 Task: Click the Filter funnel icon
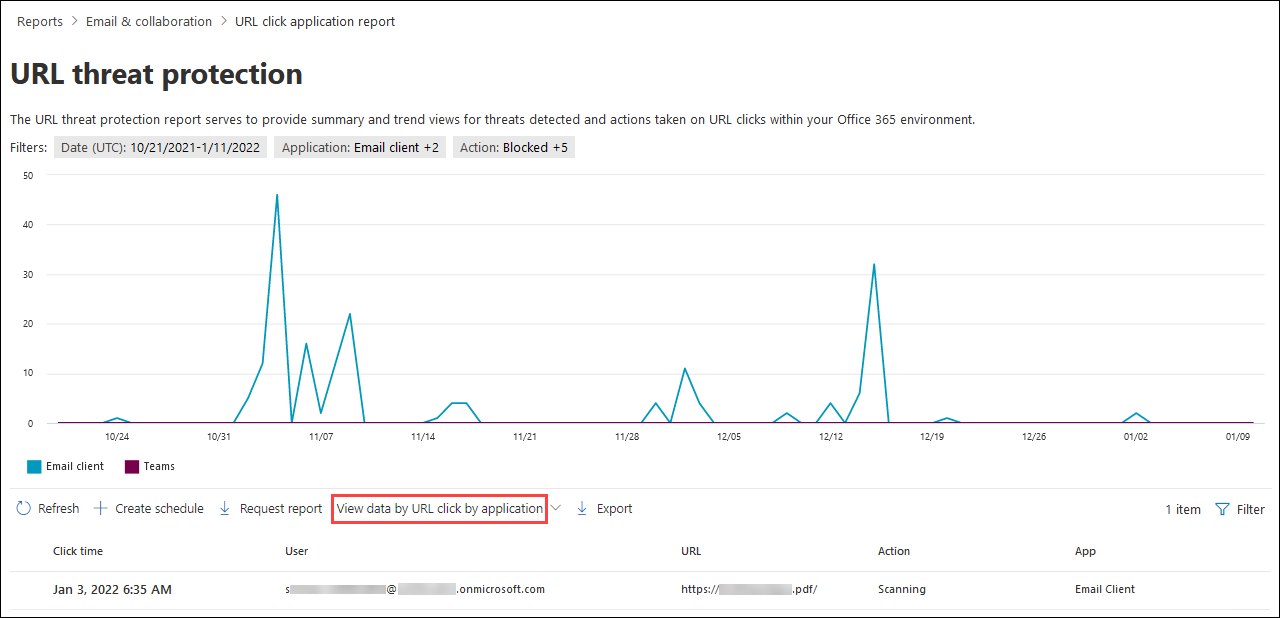click(x=1222, y=509)
